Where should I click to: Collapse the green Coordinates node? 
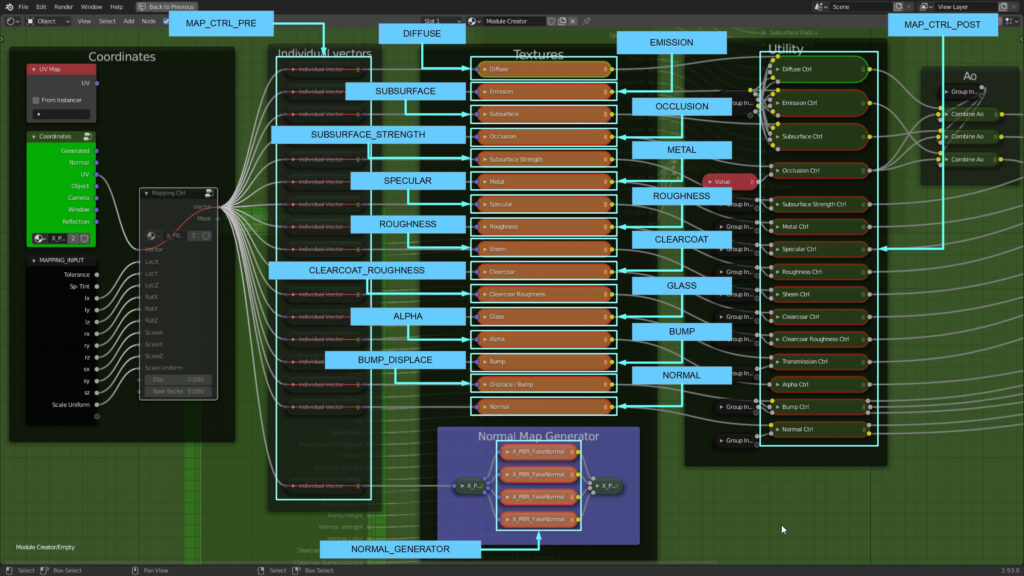[x=34, y=136]
